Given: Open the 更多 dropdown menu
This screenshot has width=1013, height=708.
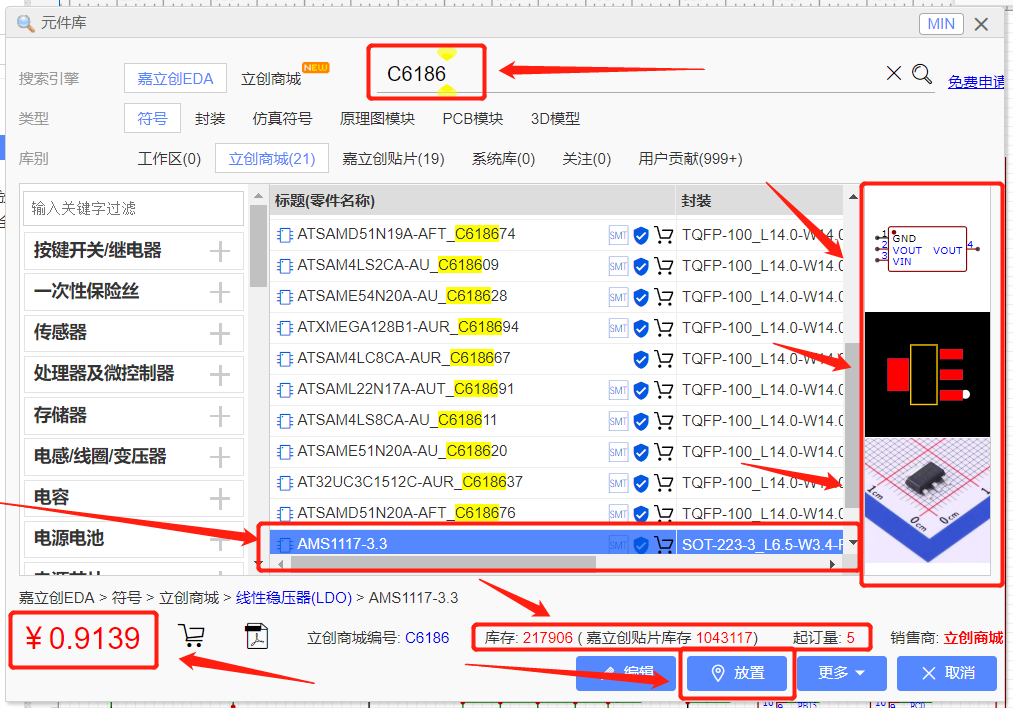Looking at the screenshot, I should [x=841, y=673].
